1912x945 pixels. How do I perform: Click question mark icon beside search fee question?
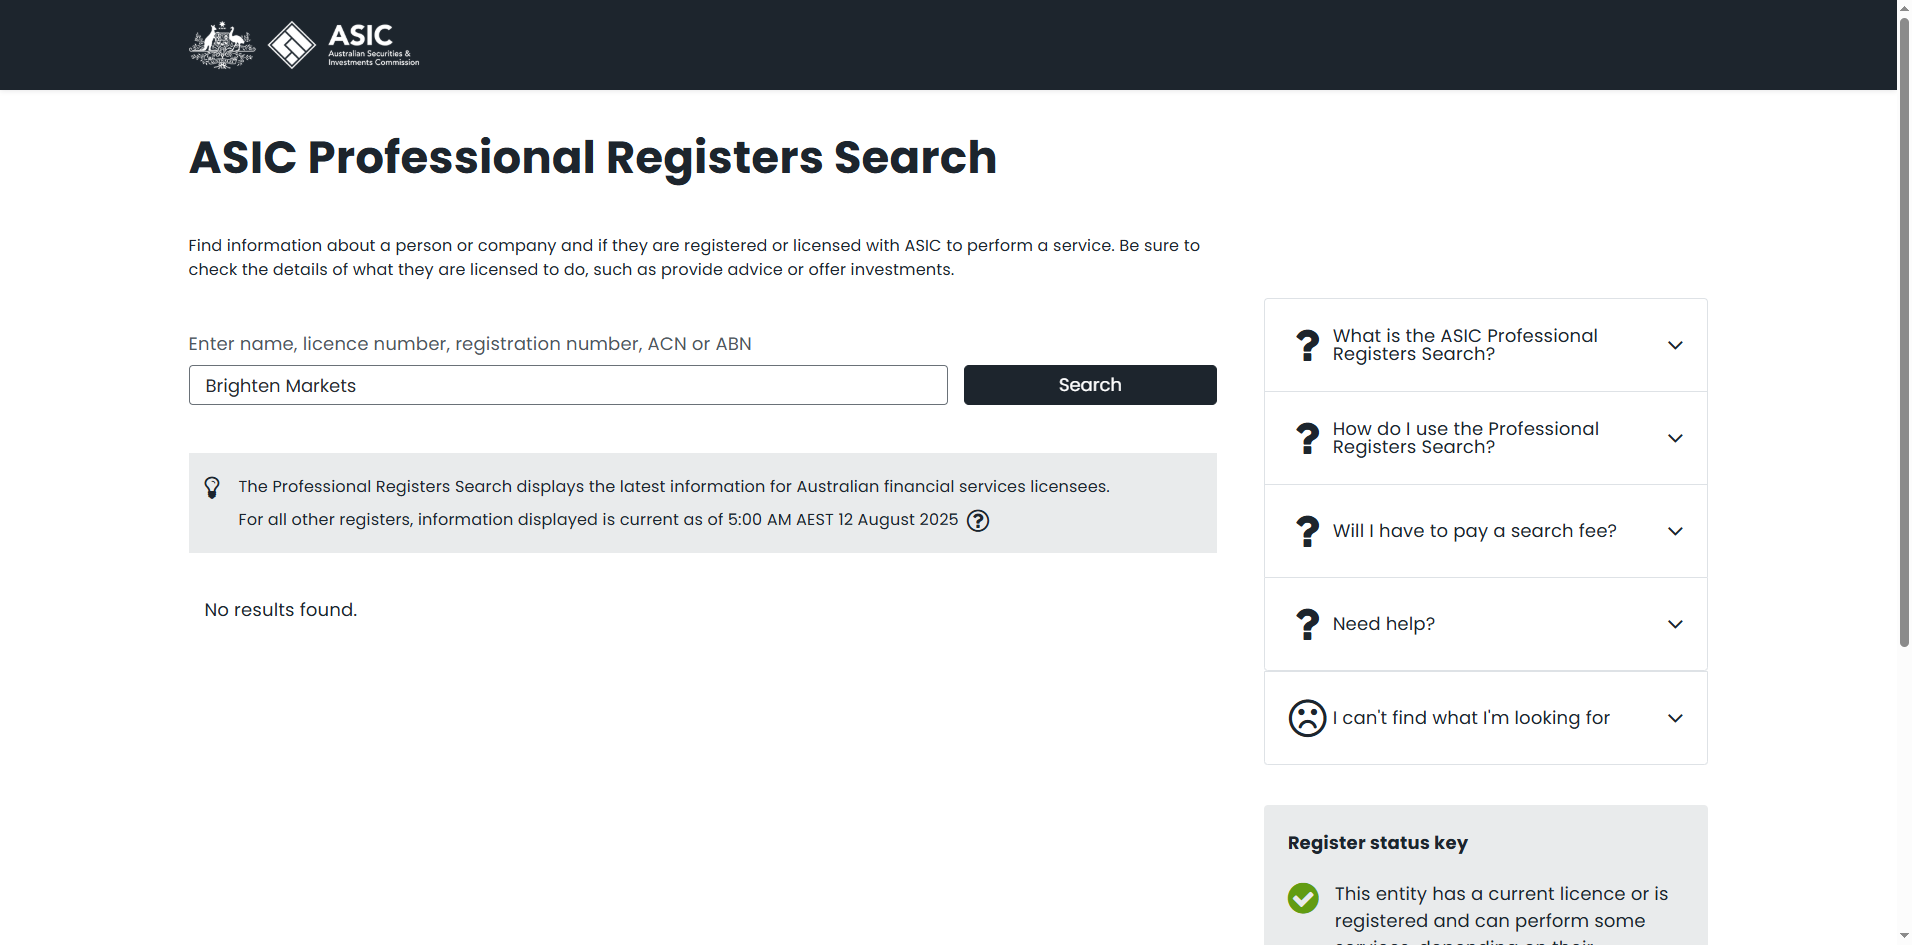point(1307,531)
